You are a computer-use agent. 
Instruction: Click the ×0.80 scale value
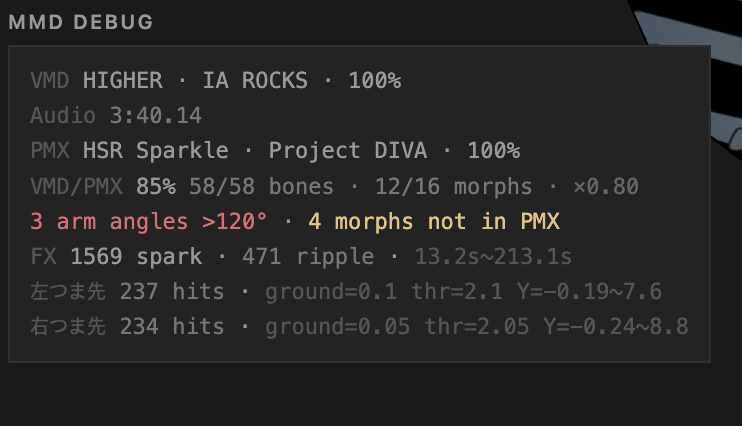[605, 186]
